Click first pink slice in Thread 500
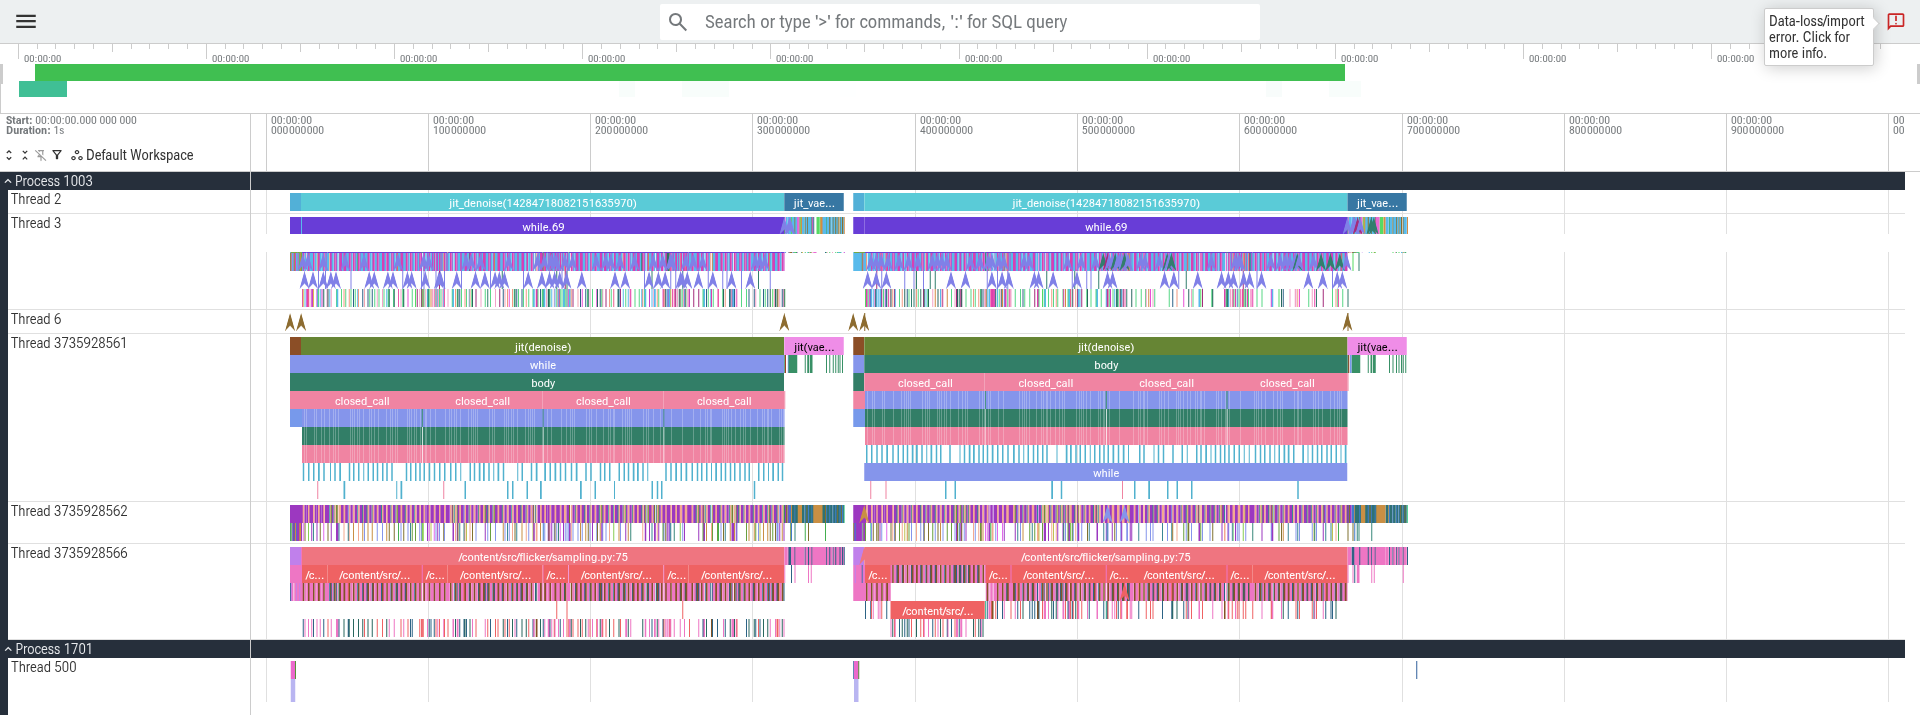Screen dimensions: 1920x715 [x=293, y=670]
